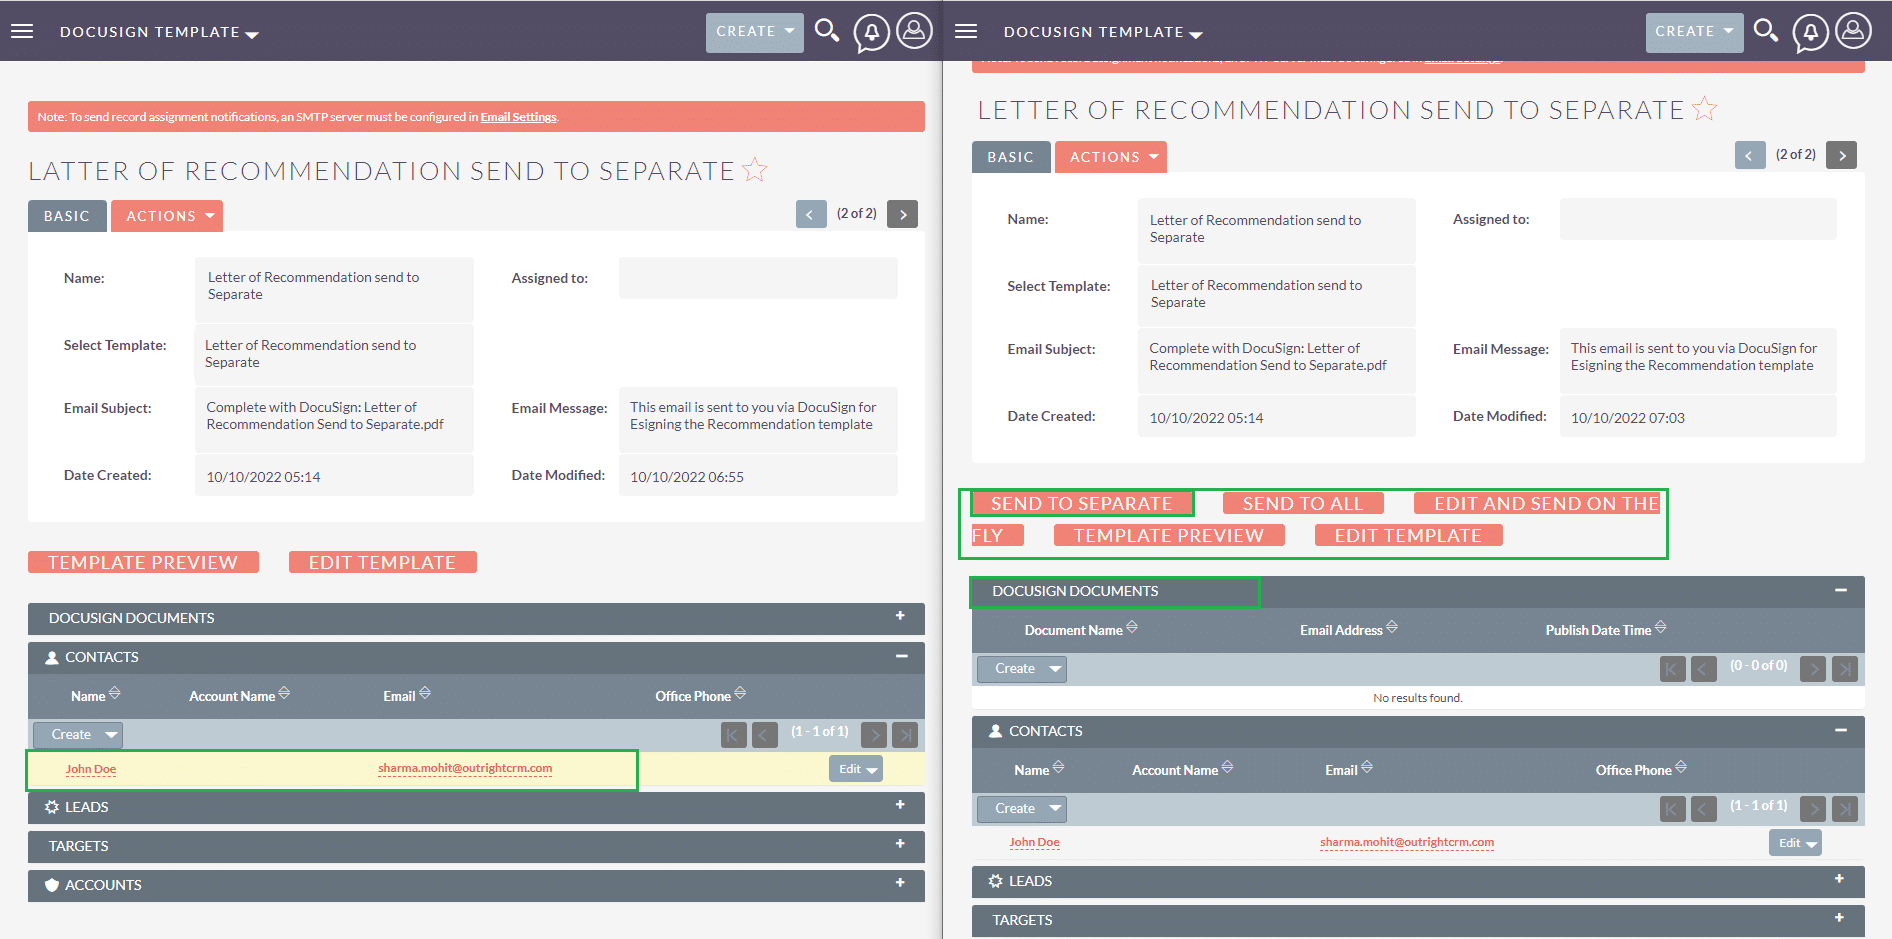1892x939 pixels.
Task: Docusign Documents pagination next page icon
Action: [x=1813, y=669]
